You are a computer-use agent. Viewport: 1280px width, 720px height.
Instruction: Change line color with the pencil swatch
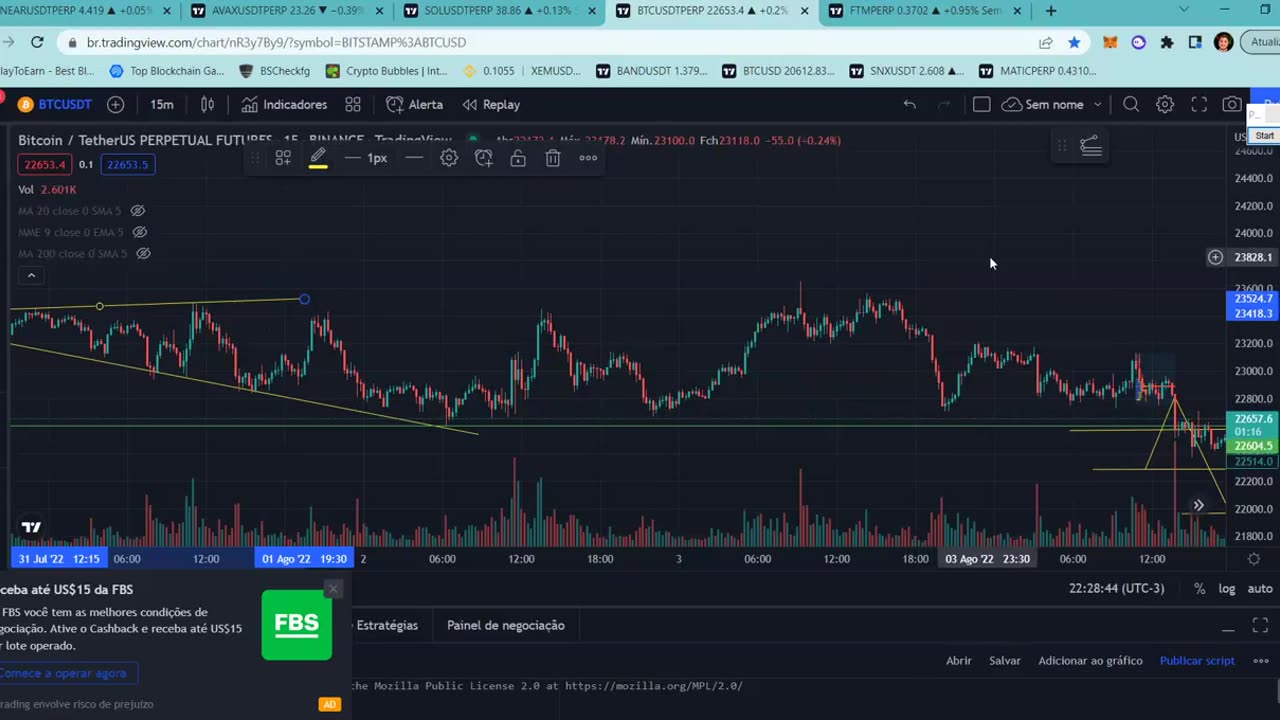[x=318, y=158]
